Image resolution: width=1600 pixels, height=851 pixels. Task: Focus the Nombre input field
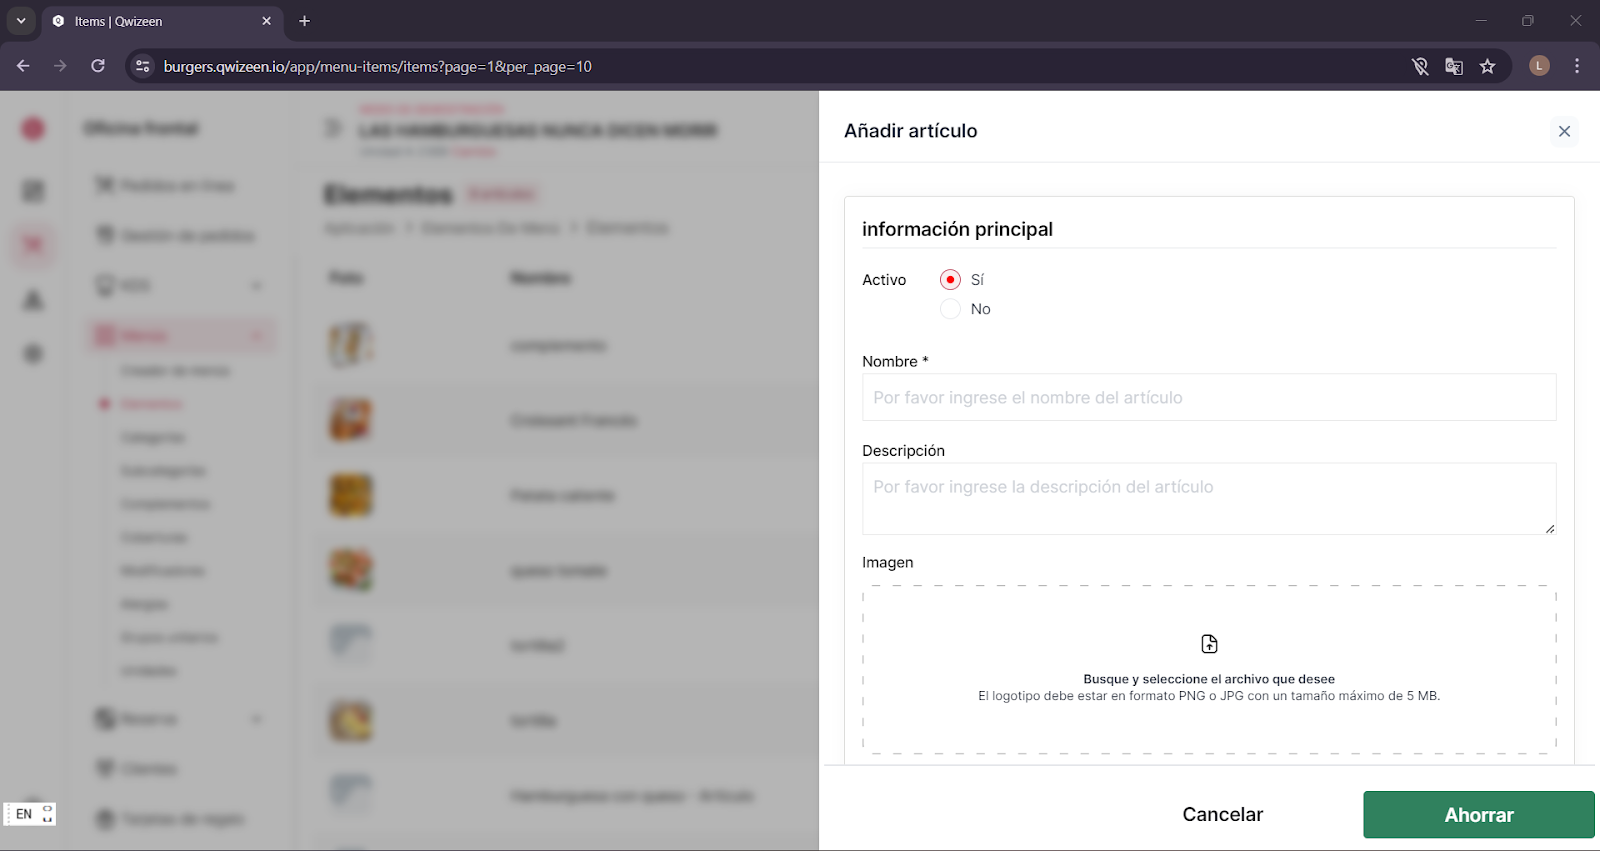pos(1209,398)
